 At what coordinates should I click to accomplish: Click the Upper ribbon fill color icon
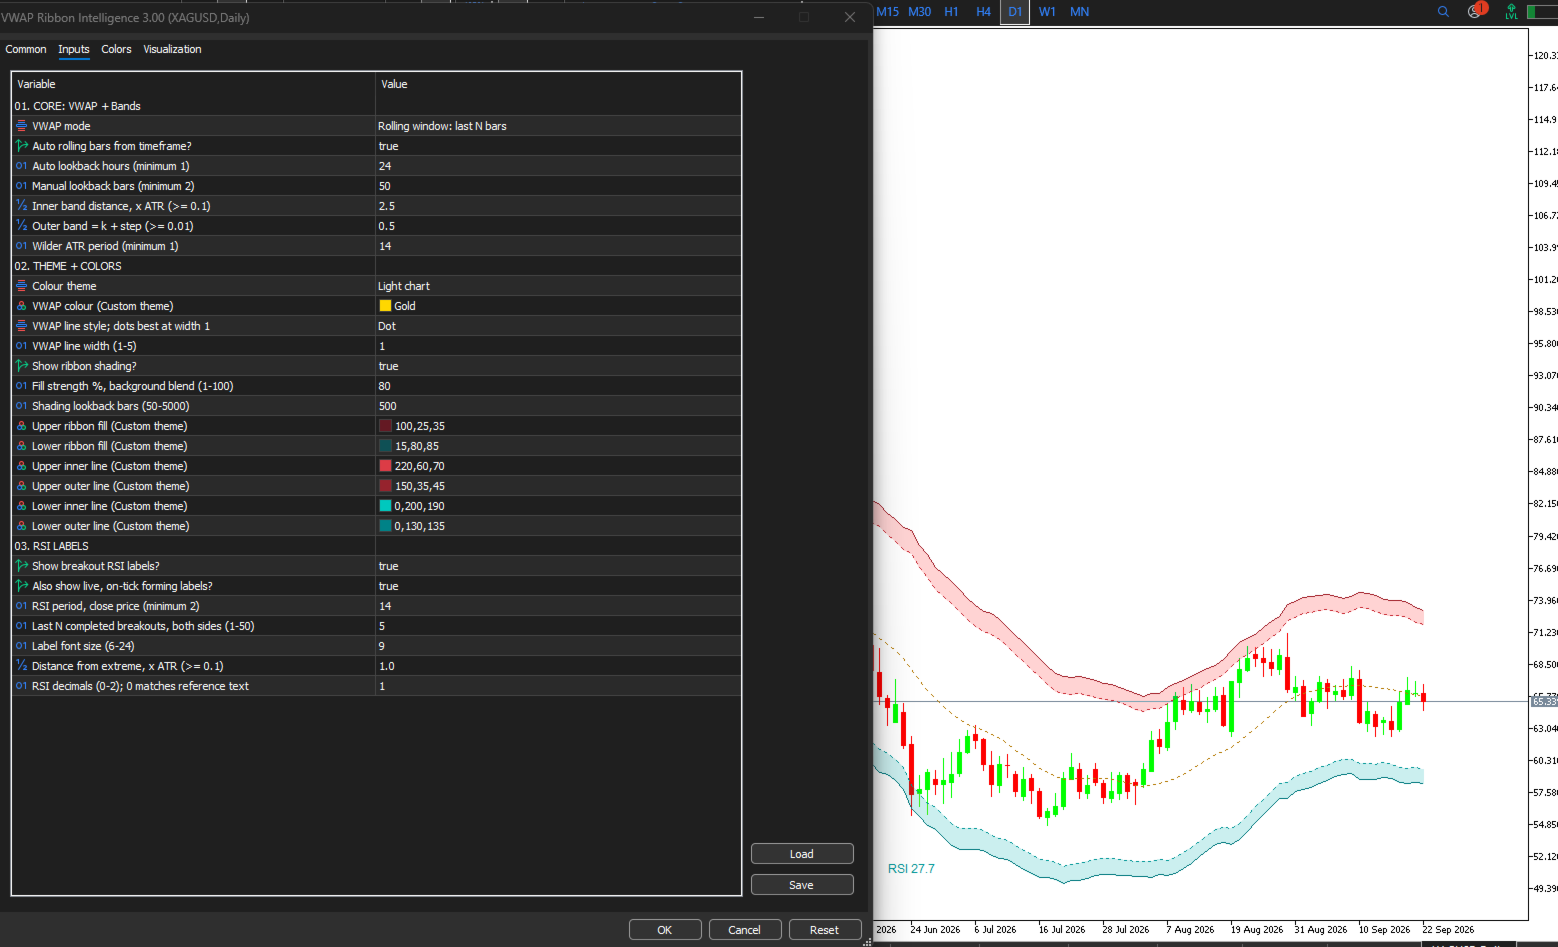(x=21, y=426)
